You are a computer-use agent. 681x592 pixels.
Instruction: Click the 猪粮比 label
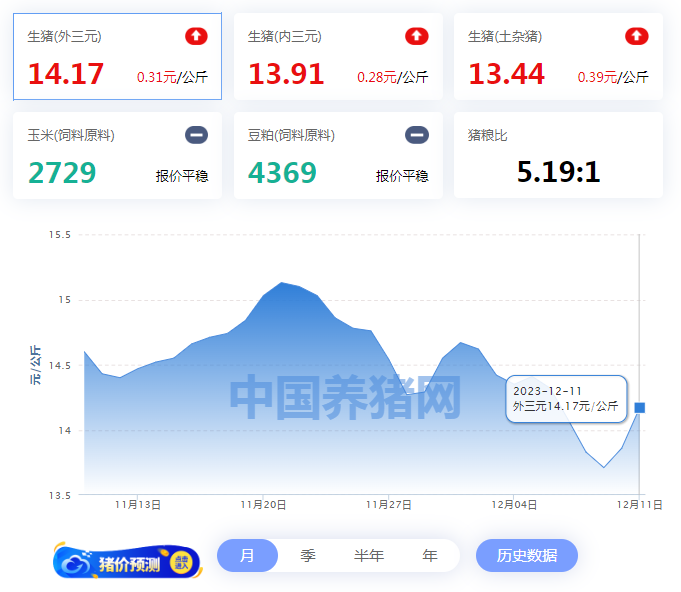[x=487, y=135]
